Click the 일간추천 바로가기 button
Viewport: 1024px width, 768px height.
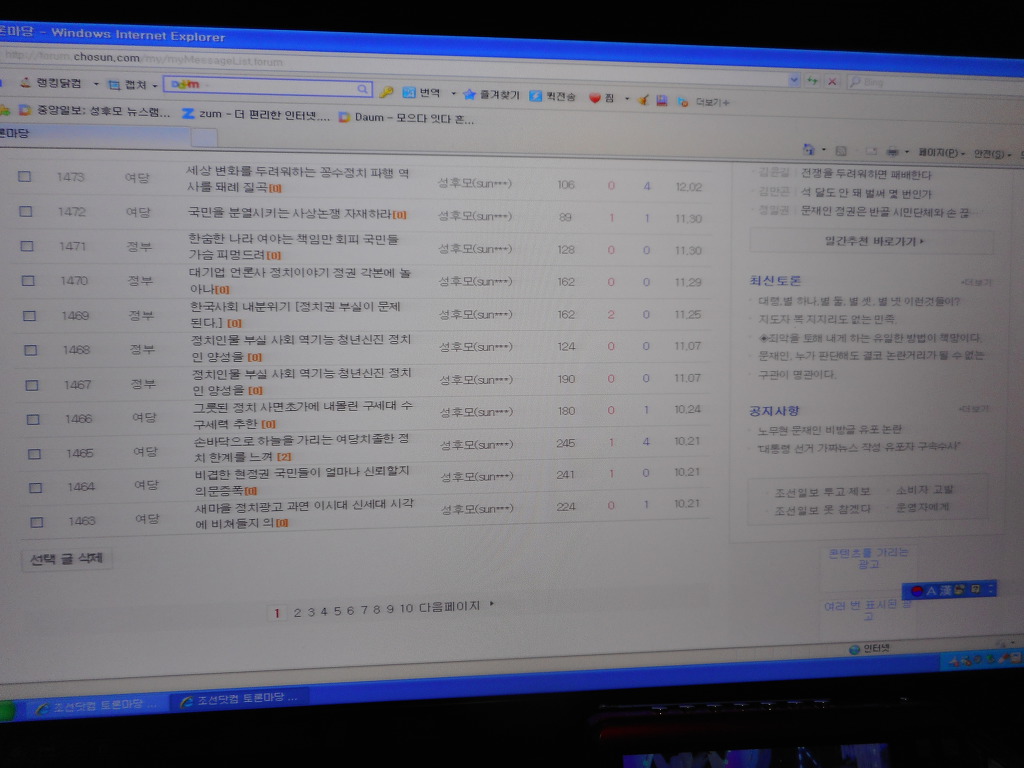(x=871, y=241)
